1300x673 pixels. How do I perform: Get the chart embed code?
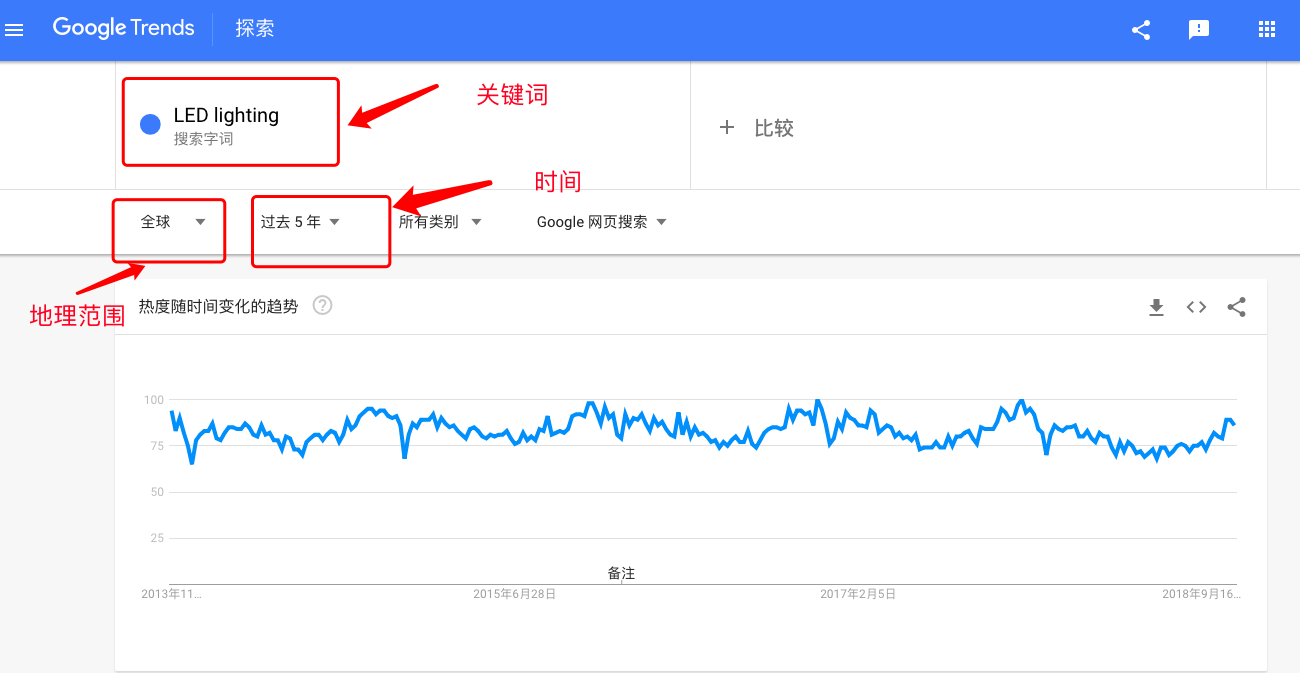[x=1196, y=307]
